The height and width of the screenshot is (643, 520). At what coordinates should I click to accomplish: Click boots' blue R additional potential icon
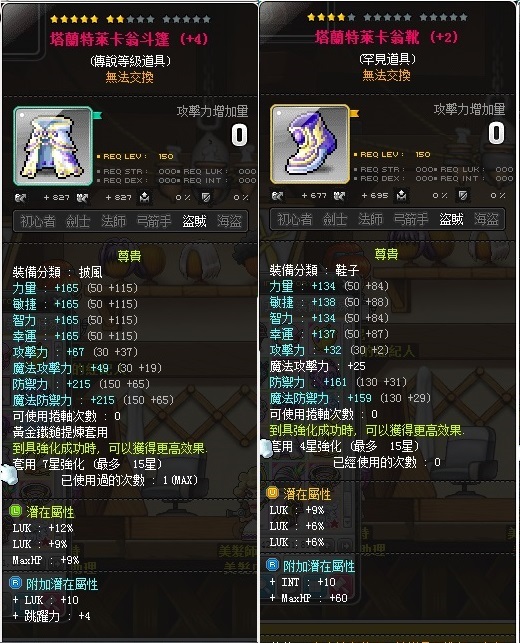pos(272,565)
